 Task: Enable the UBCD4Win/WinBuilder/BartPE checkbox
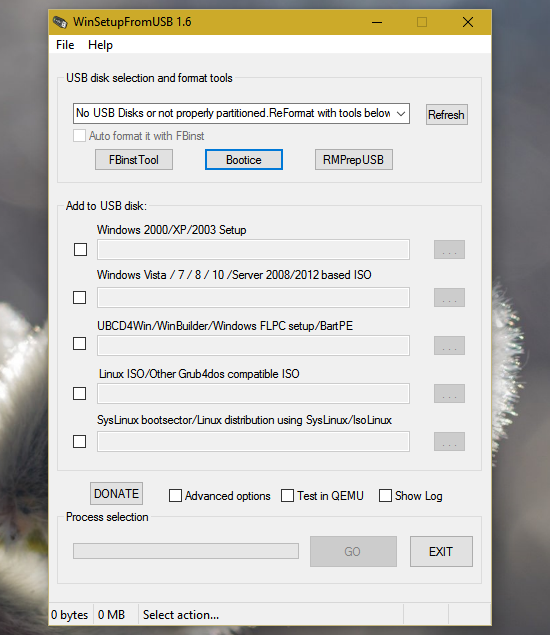(x=79, y=343)
